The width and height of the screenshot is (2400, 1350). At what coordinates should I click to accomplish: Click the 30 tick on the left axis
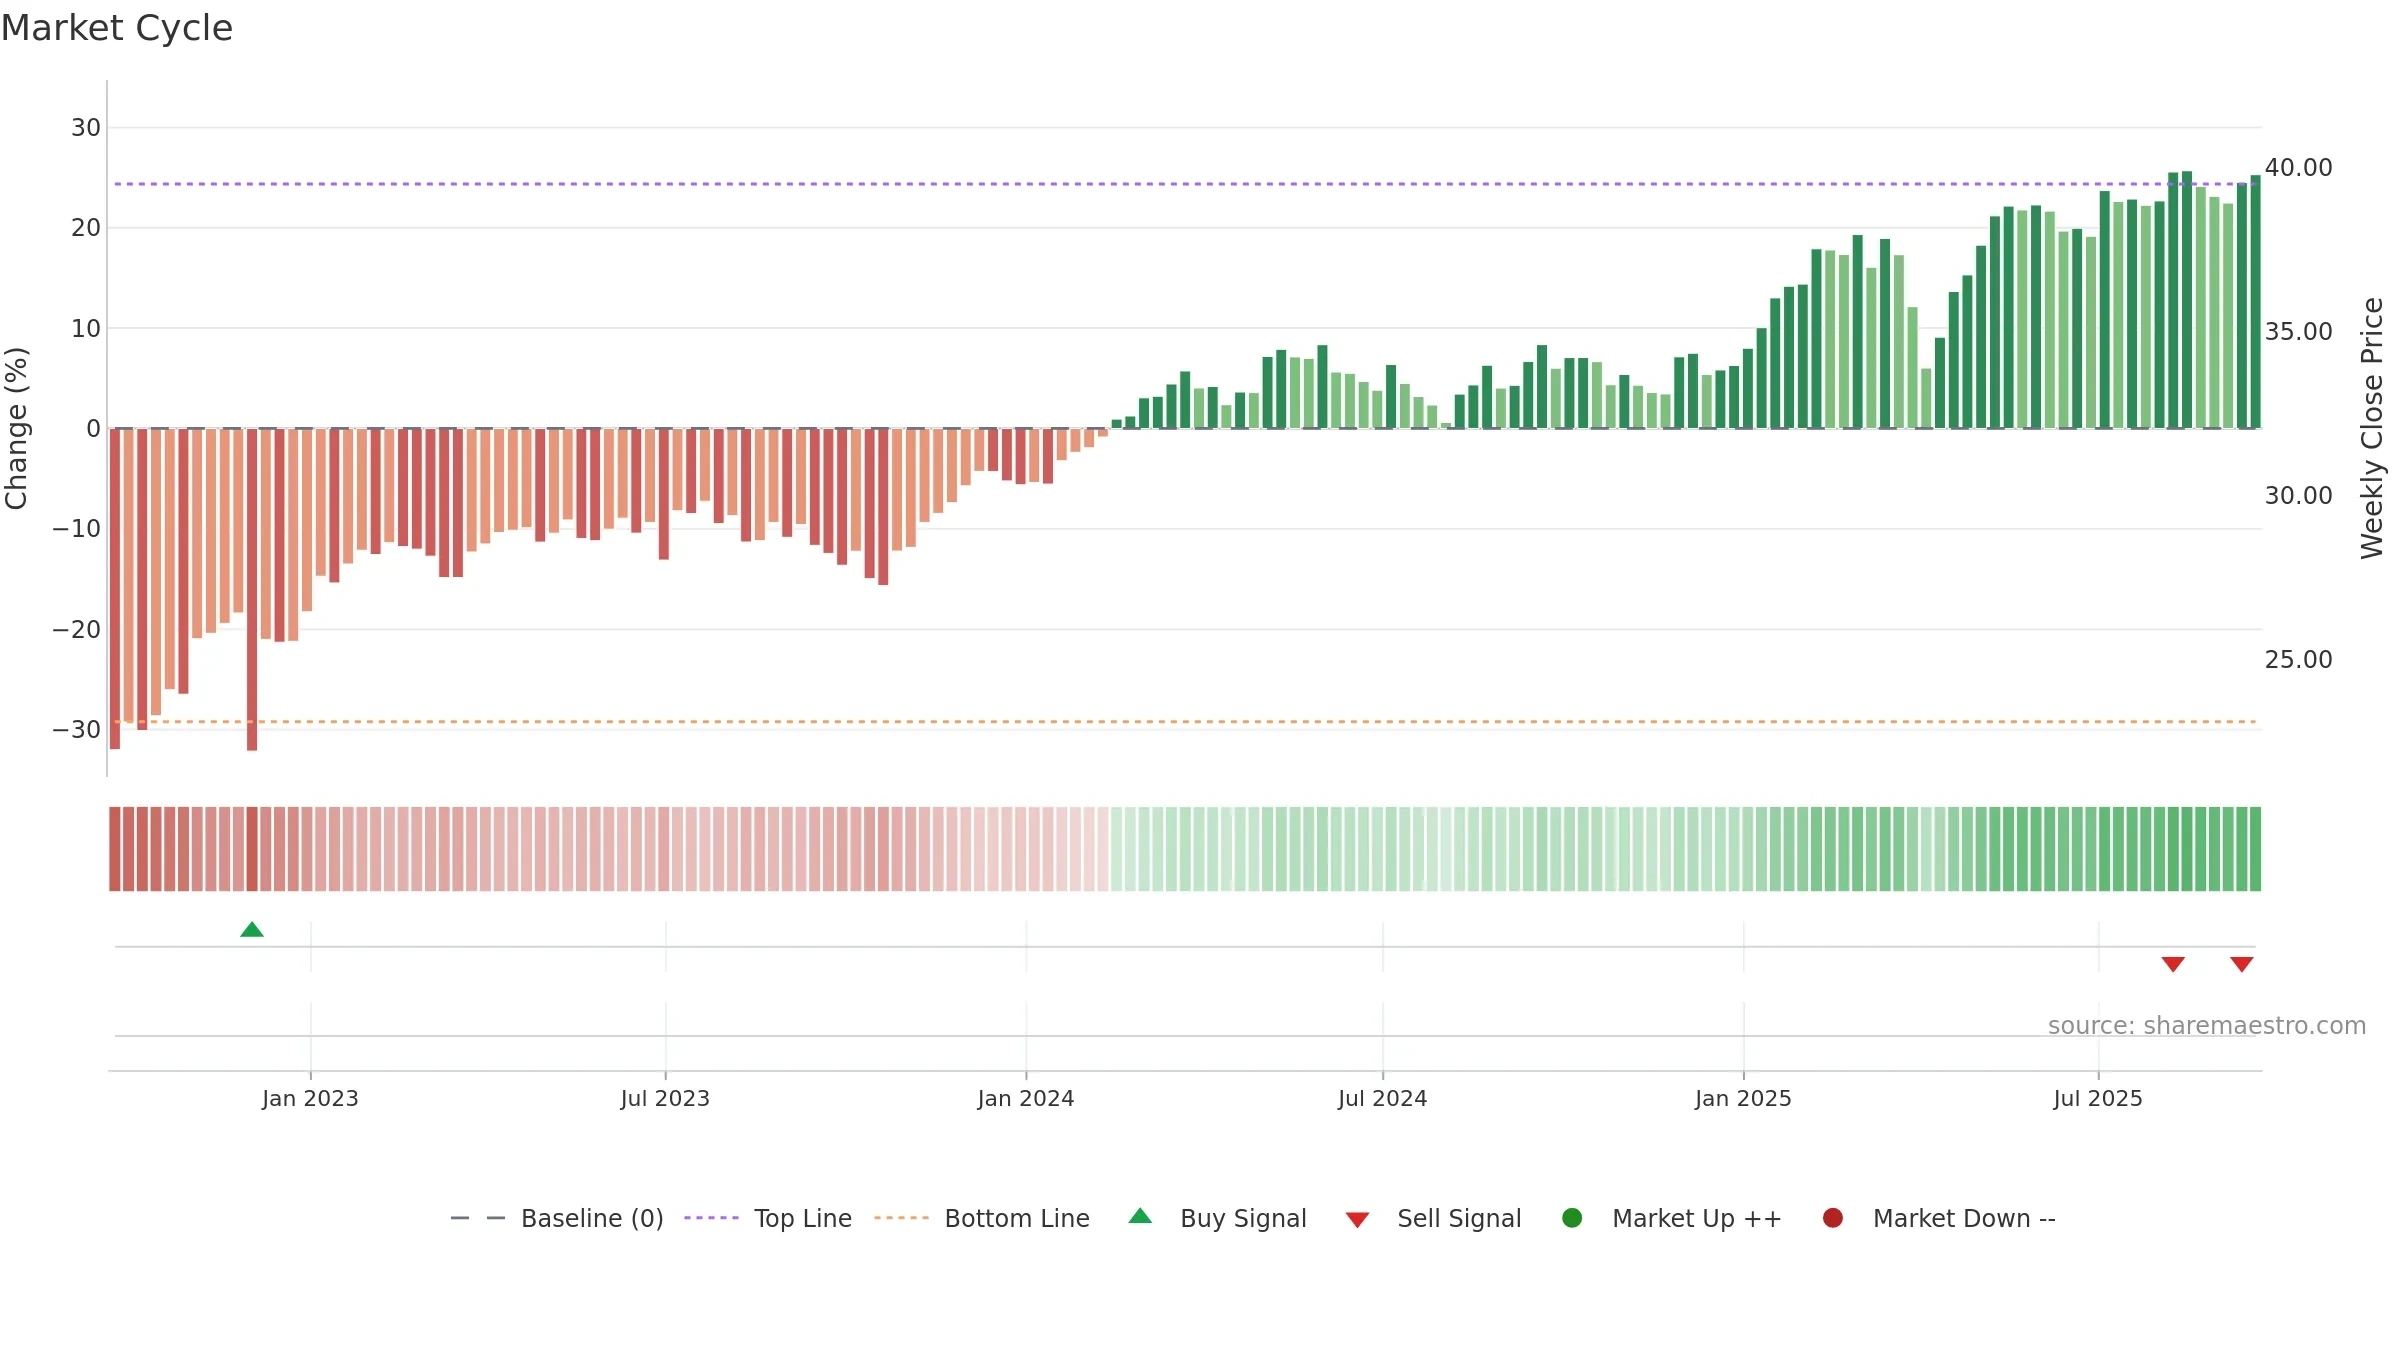86,127
